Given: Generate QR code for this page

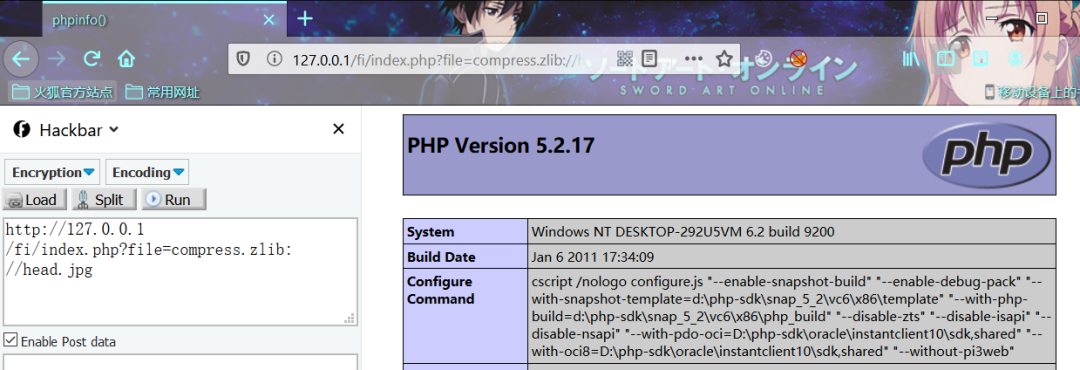Looking at the screenshot, I should [x=624, y=59].
